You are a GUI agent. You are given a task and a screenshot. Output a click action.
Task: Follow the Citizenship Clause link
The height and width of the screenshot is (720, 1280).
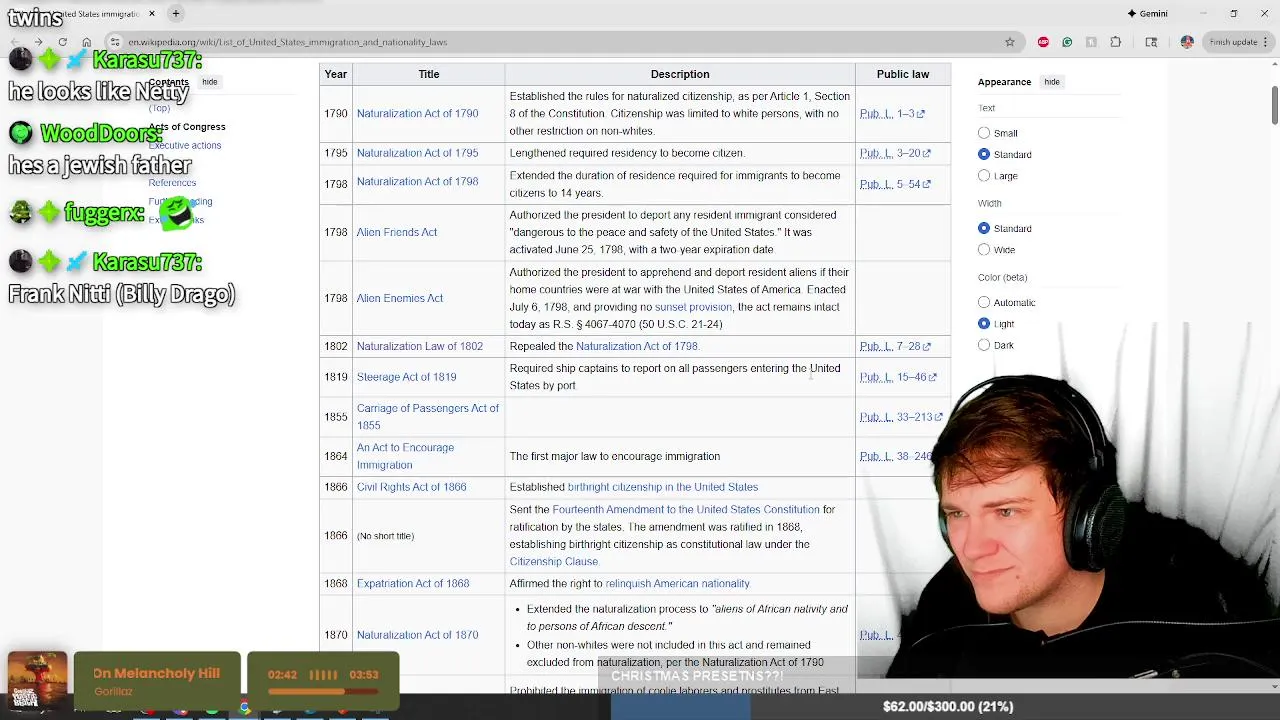point(554,561)
